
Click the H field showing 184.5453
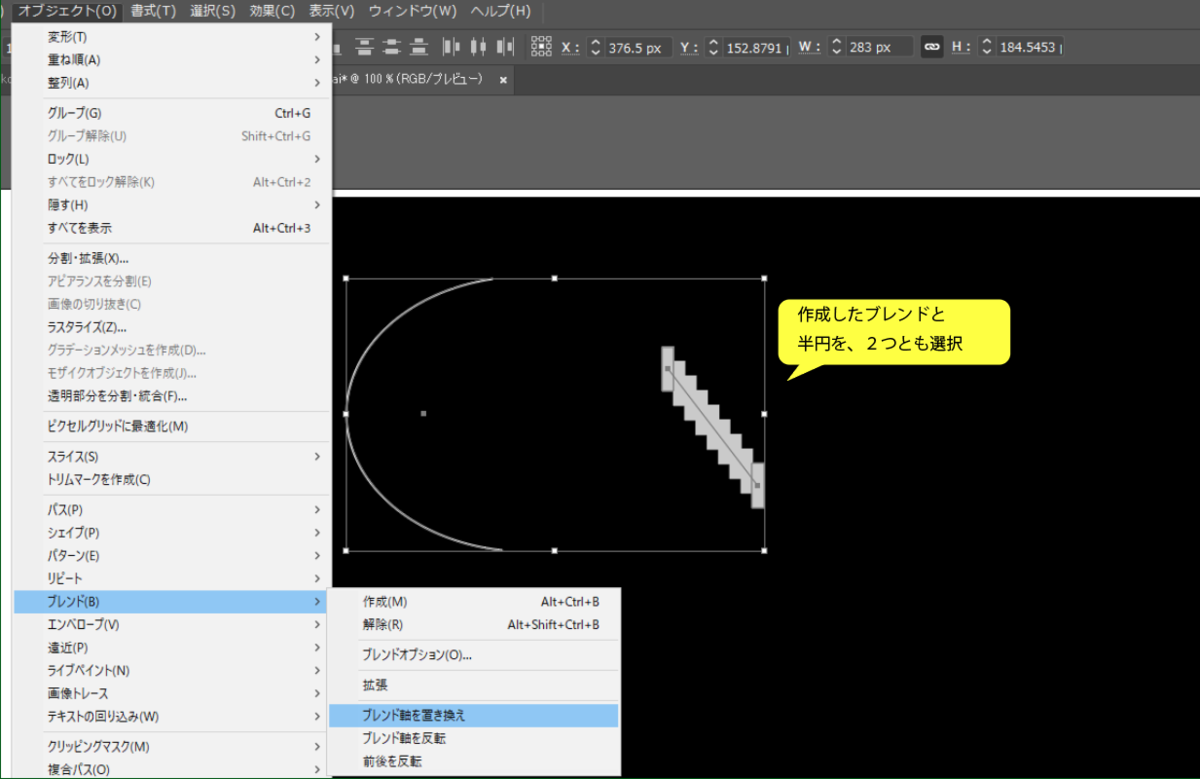click(x=1029, y=47)
